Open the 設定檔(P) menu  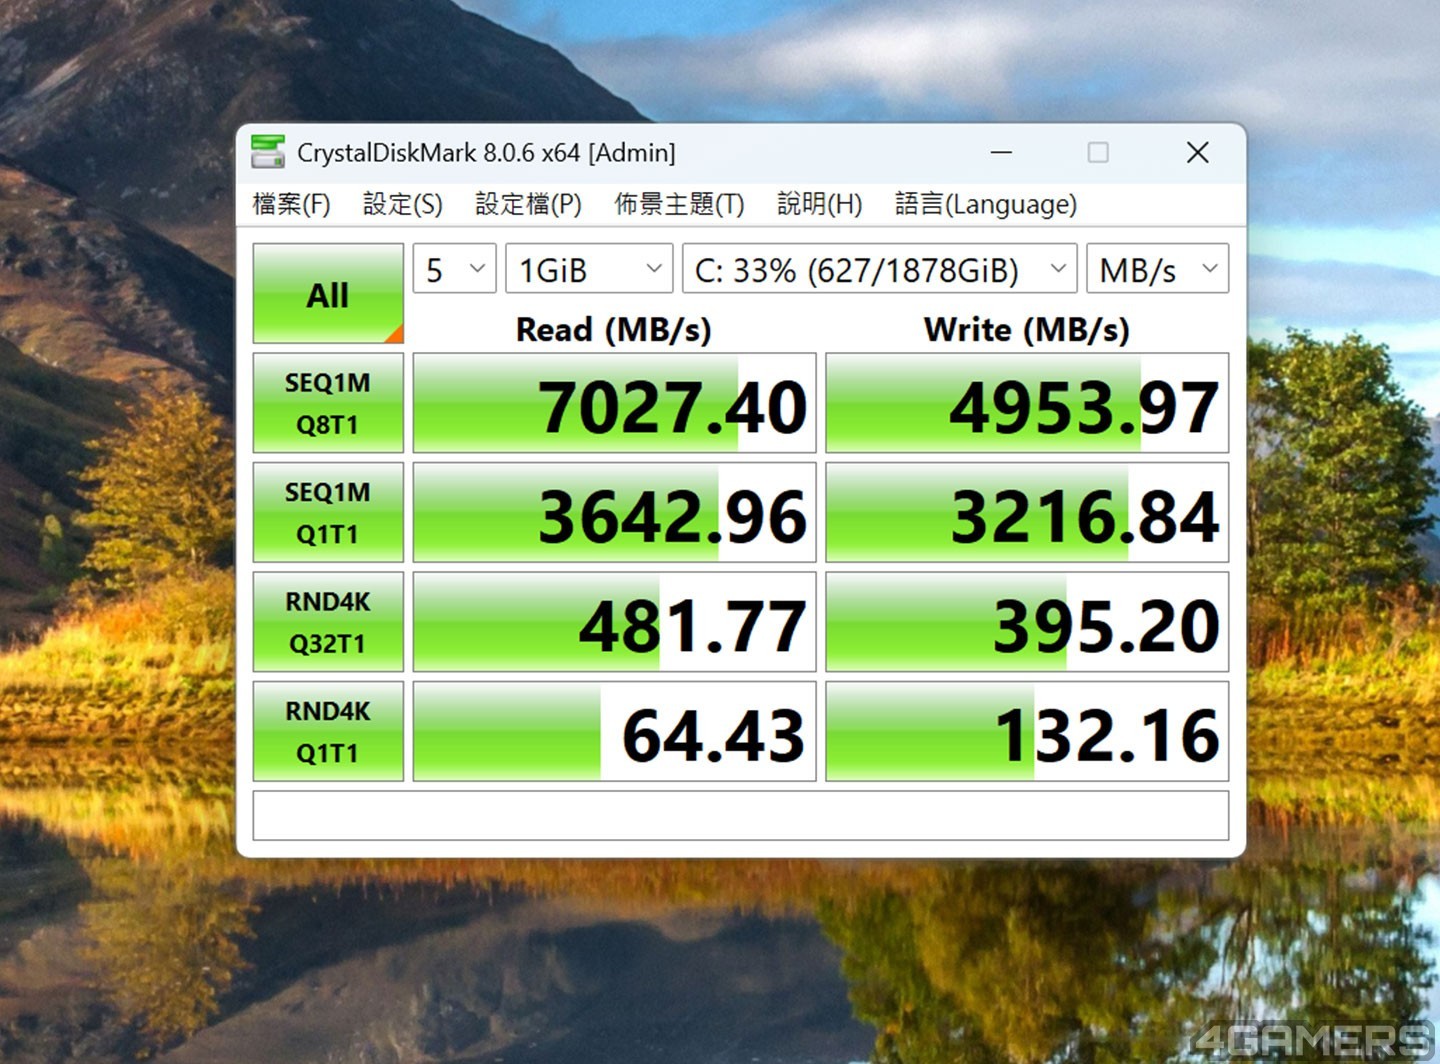click(528, 204)
